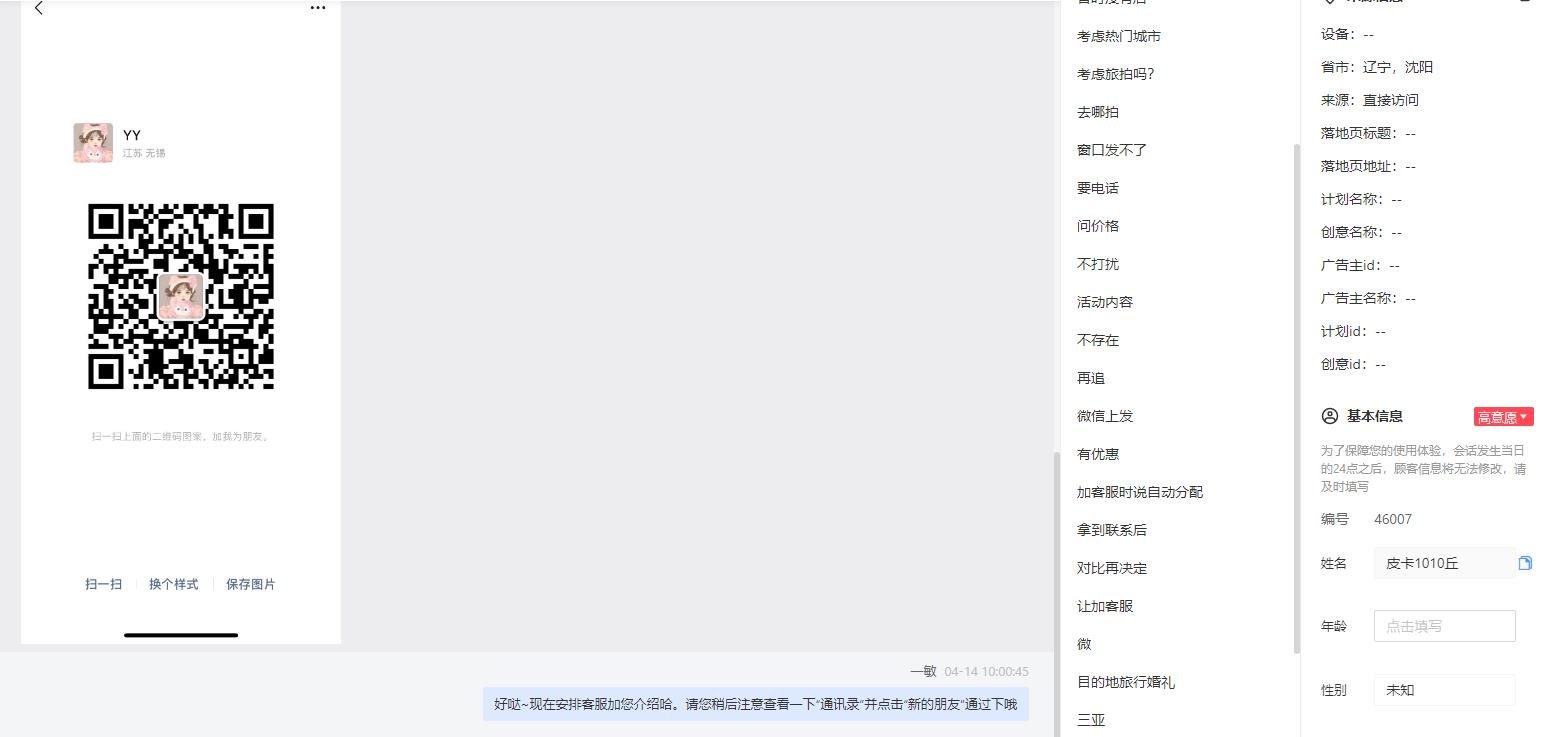Select the quick reply 有优惠

[x=1098, y=454]
